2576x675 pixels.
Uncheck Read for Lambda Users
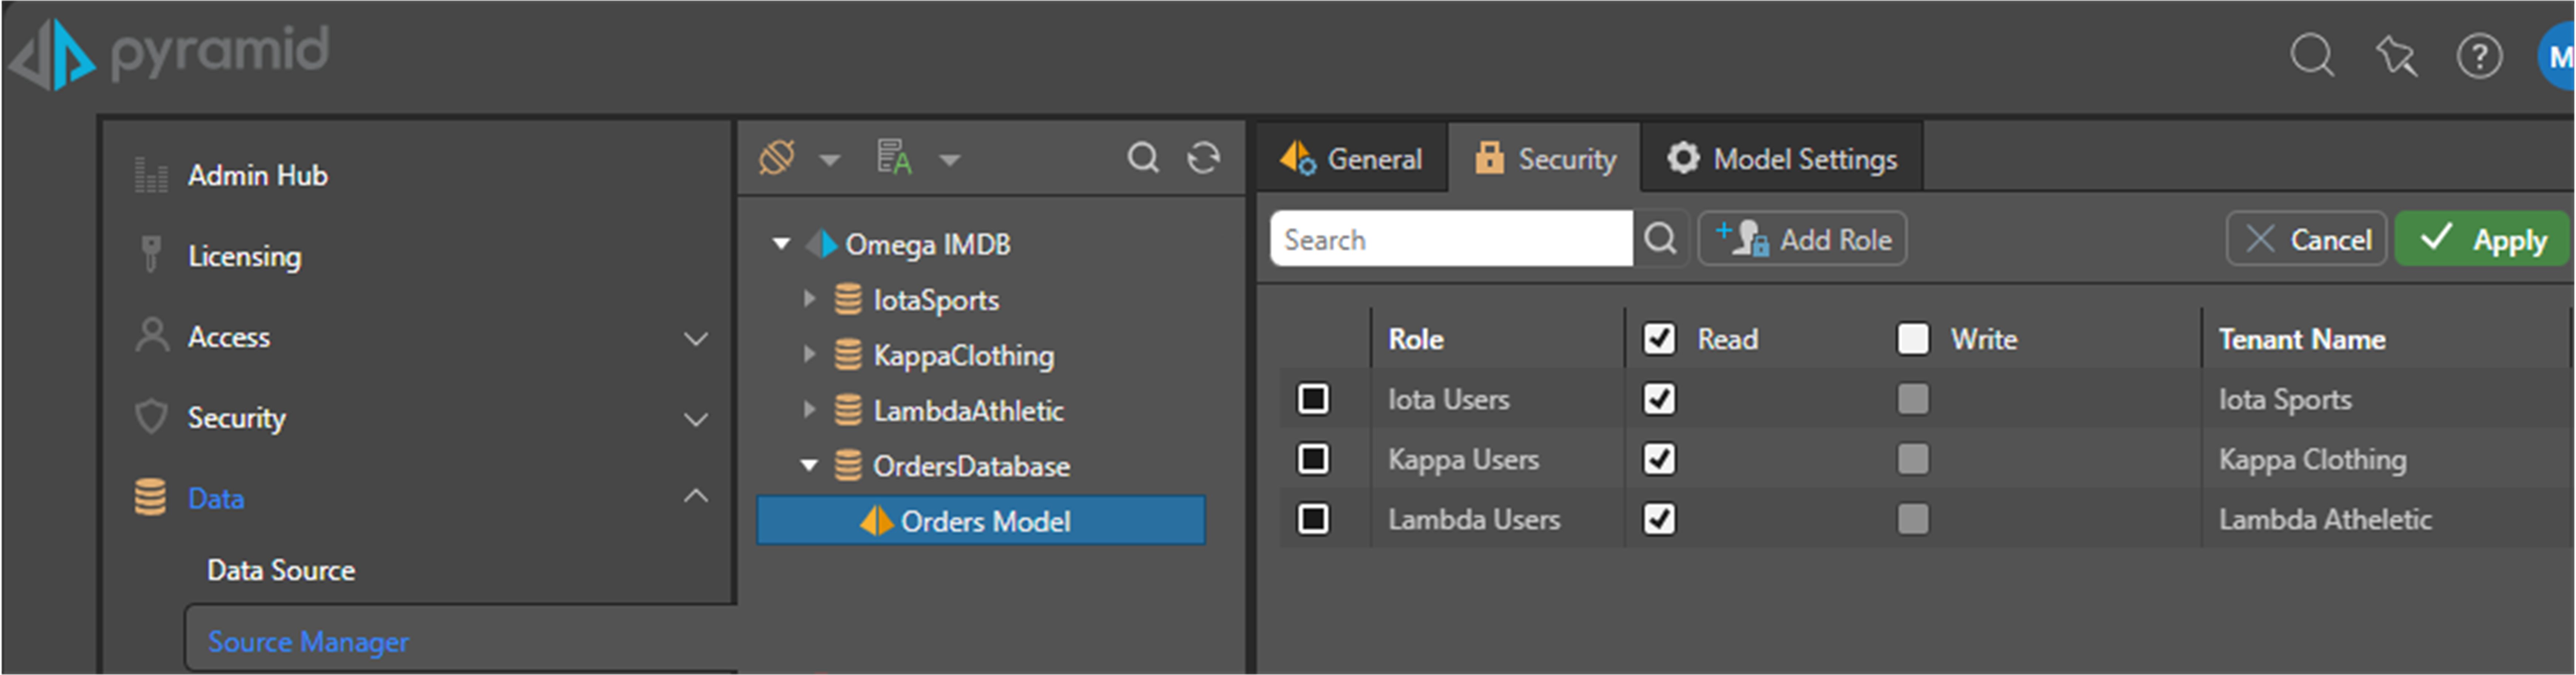tap(1659, 519)
